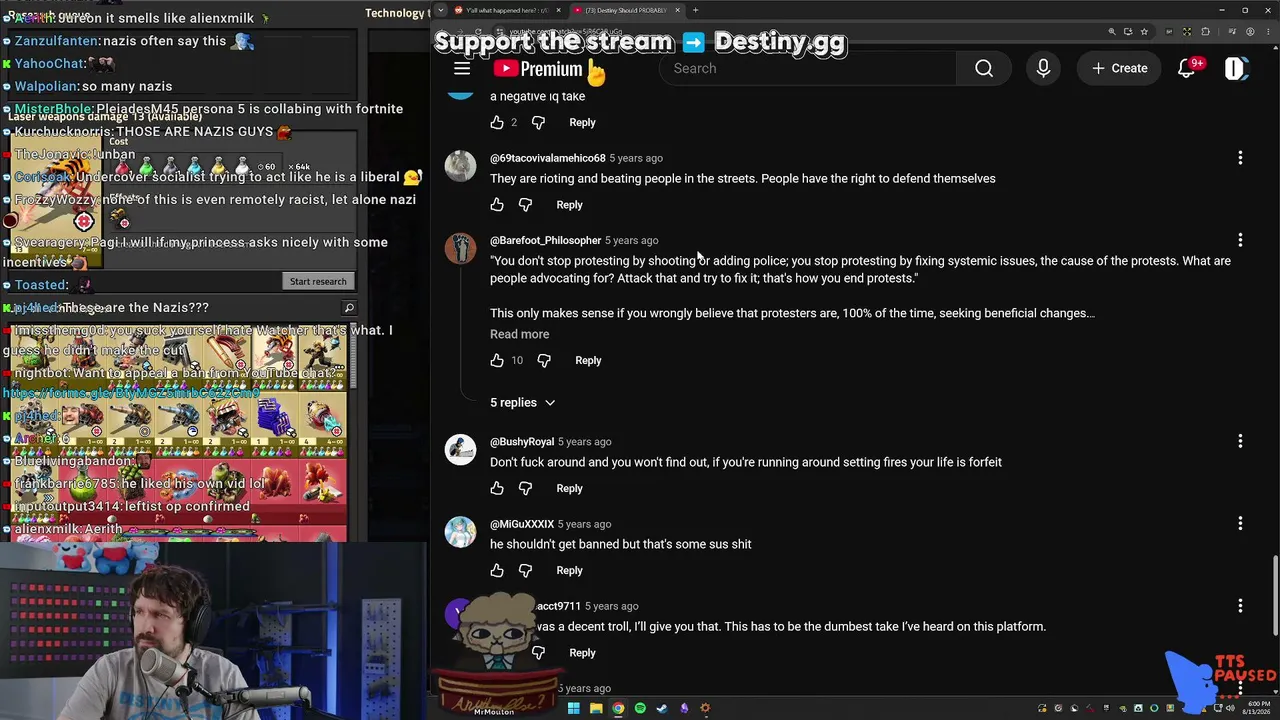Zoom the page using the address bar magnifier
This screenshot has width=1280, height=720.
pyautogui.click(x=1112, y=32)
